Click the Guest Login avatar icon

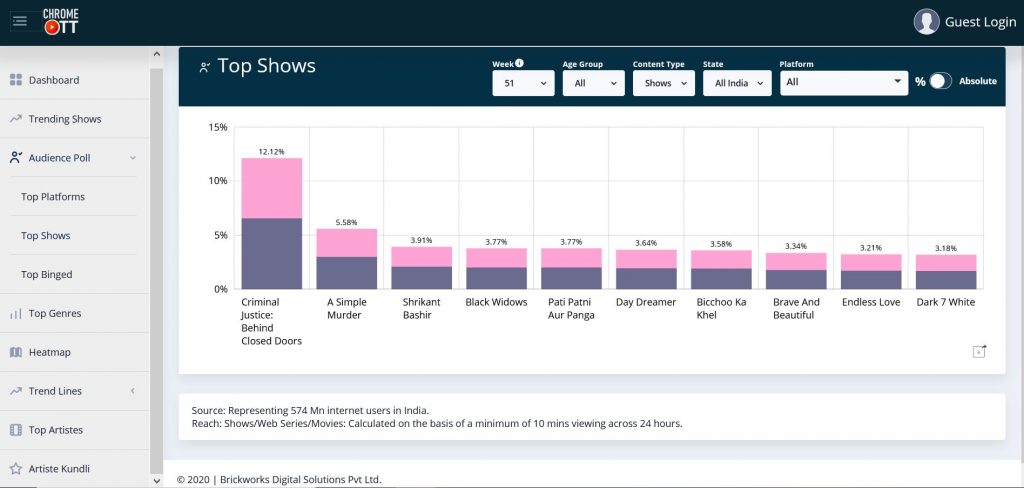926,21
